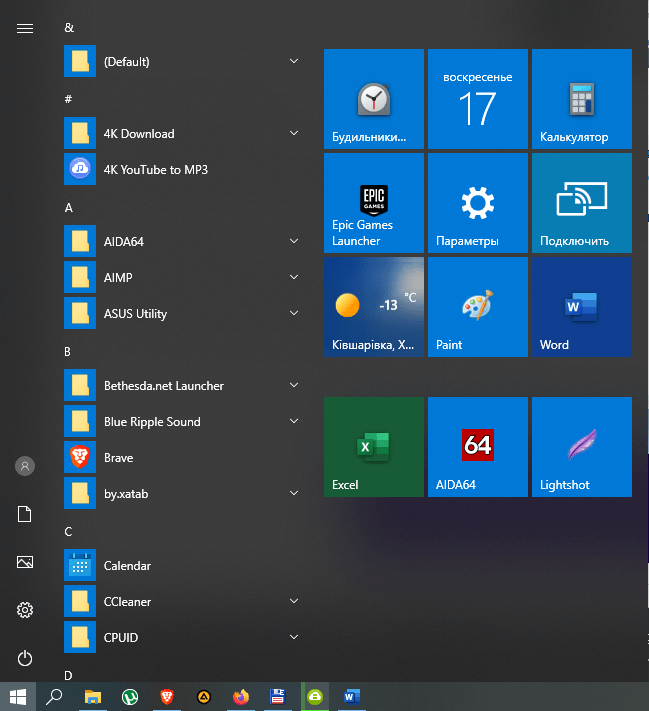Open Settings gear in Start sidebar

tap(25, 610)
